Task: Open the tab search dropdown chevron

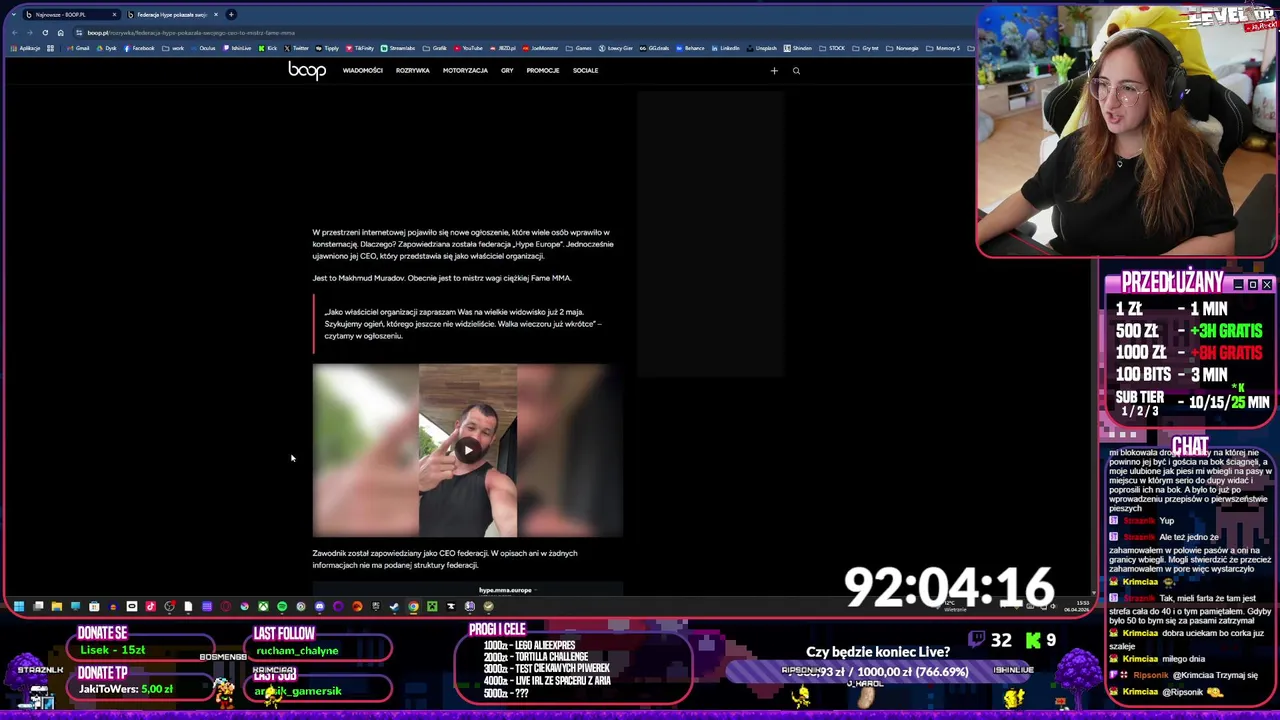Action: (x=14, y=14)
